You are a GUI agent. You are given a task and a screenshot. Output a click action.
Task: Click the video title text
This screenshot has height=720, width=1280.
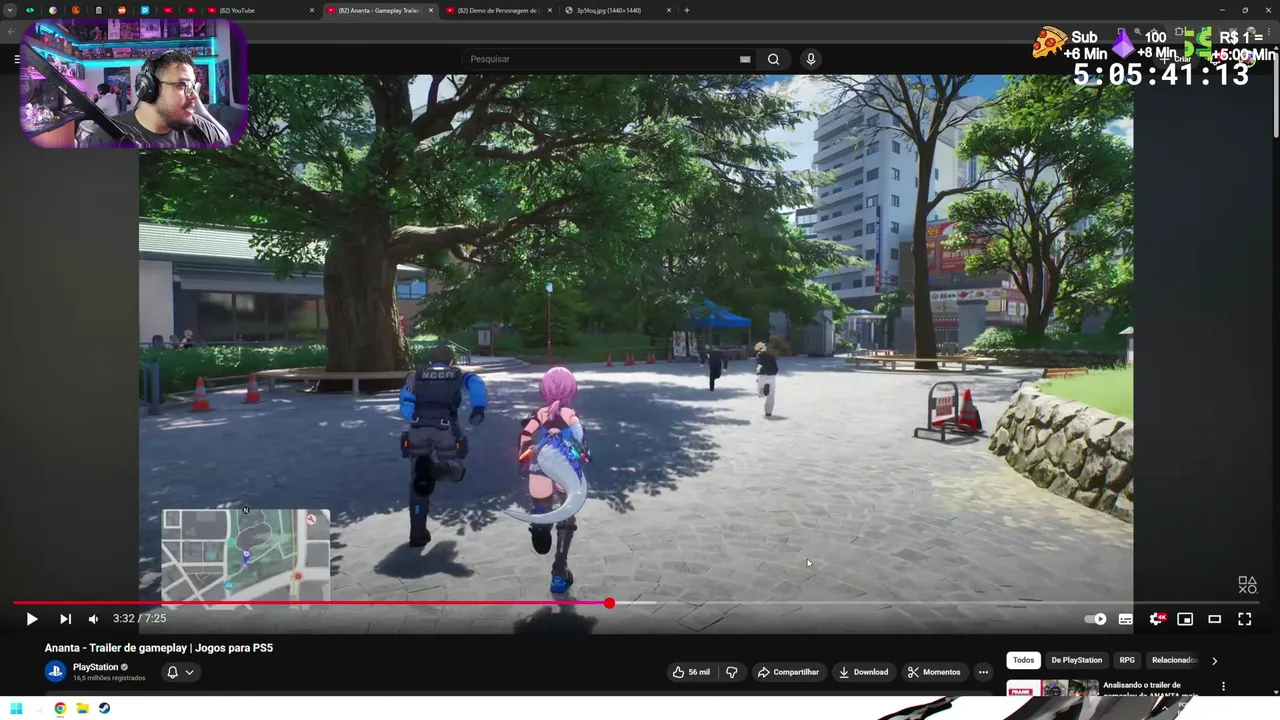pos(159,648)
